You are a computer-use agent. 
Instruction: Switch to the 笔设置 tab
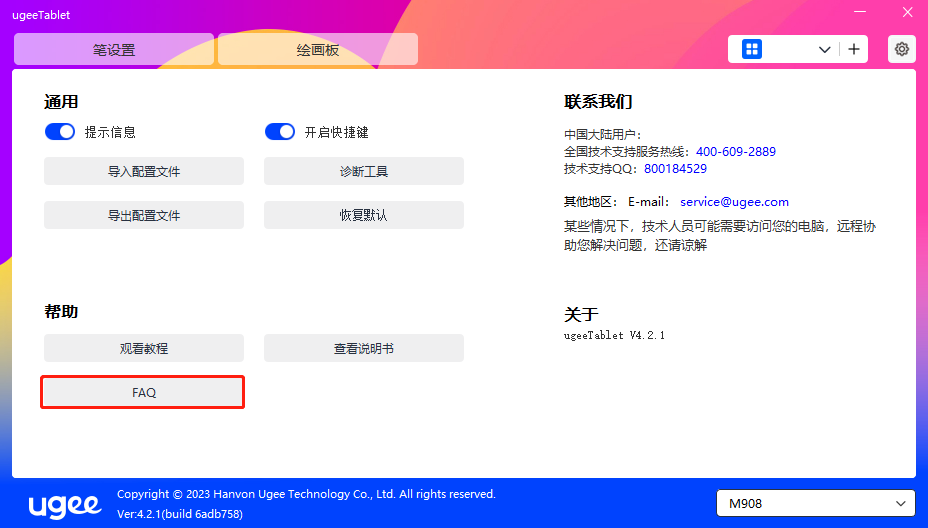(114, 49)
